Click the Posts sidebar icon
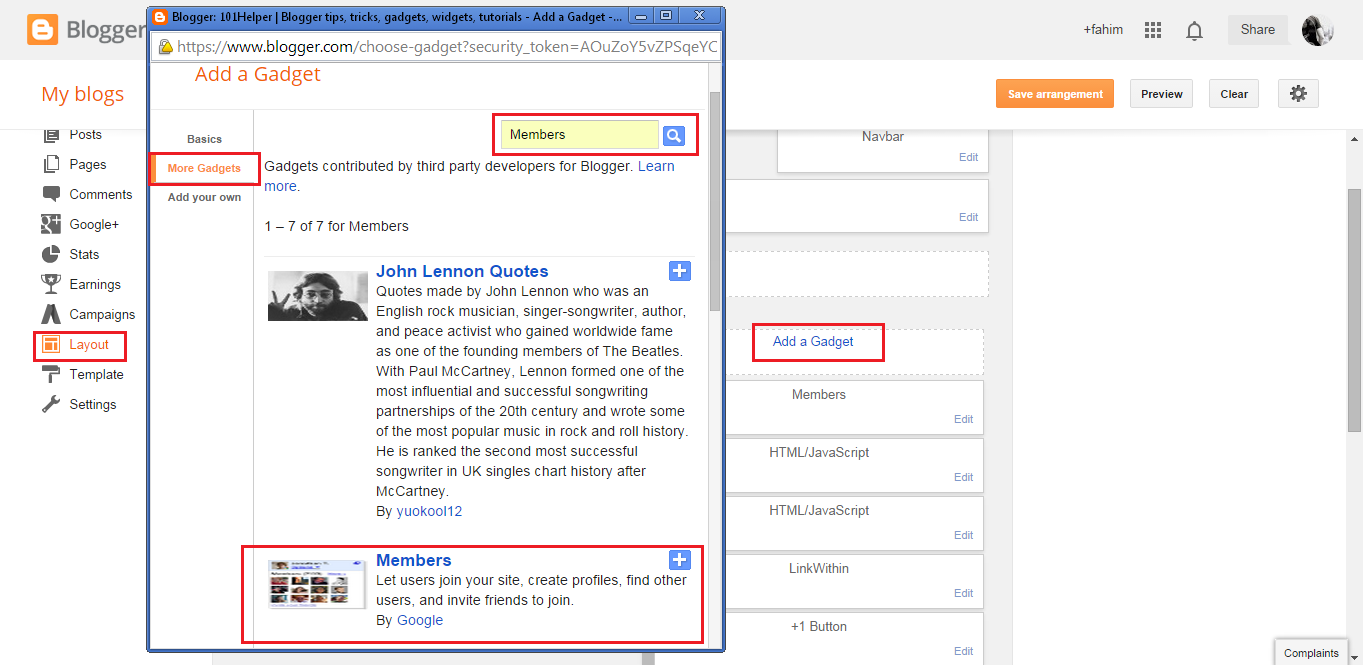 coord(51,135)
